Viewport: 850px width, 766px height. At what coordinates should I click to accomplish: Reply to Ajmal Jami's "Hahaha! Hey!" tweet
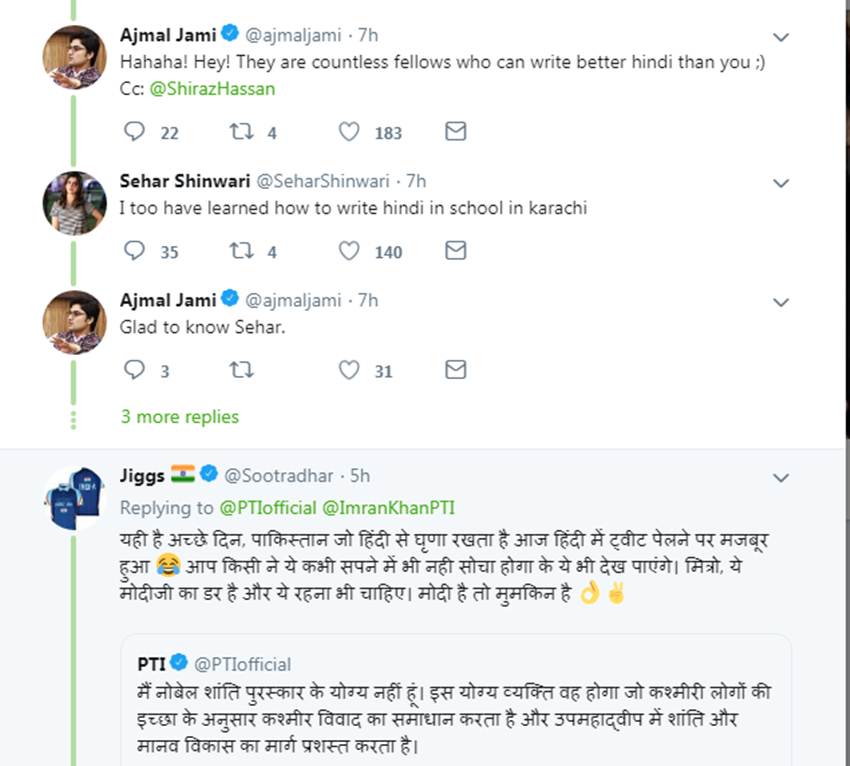tap(135, 131)
